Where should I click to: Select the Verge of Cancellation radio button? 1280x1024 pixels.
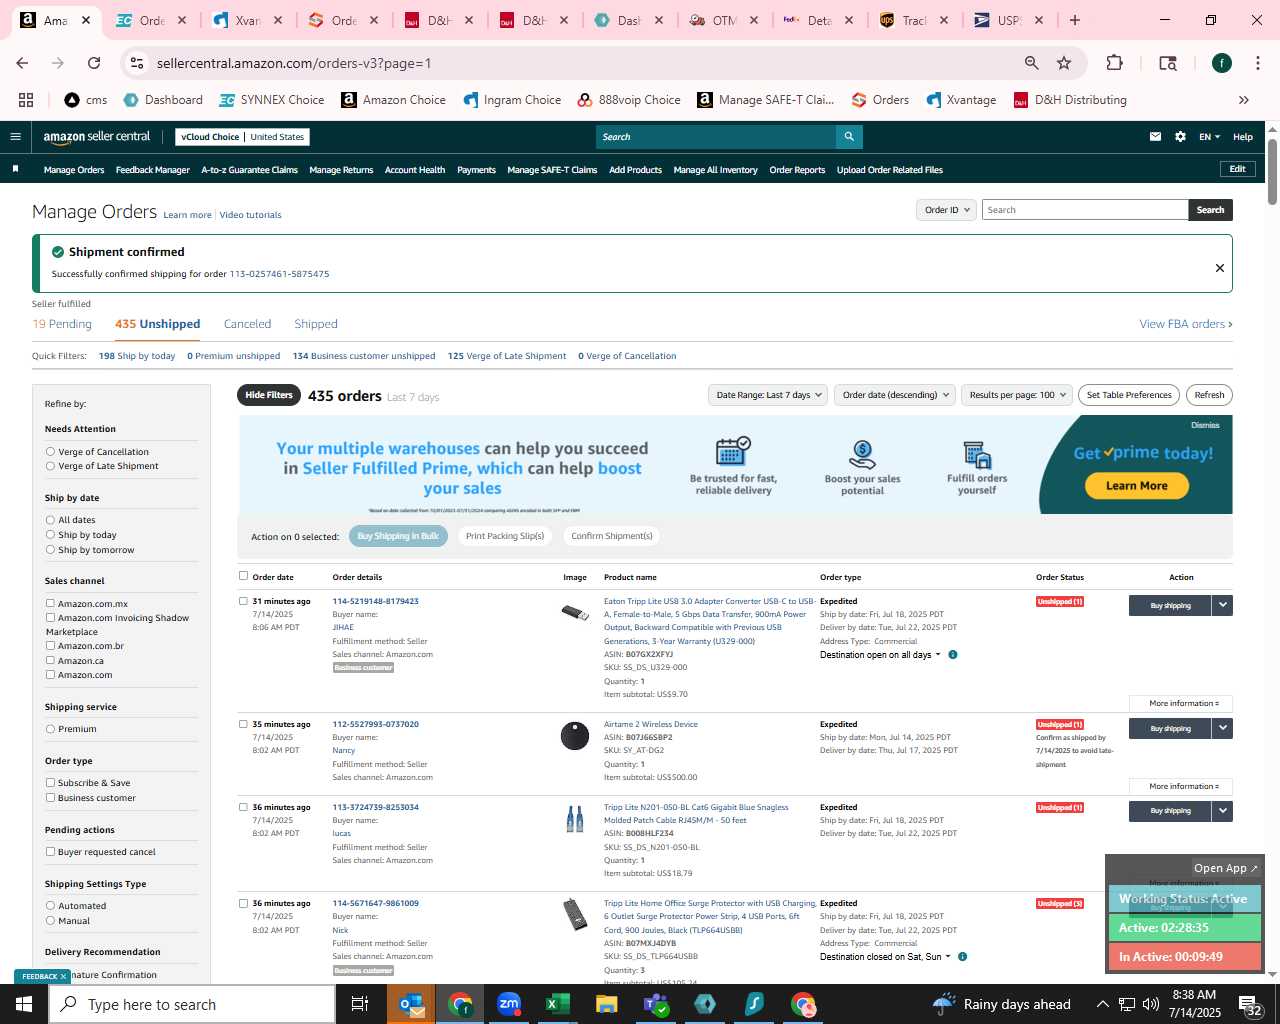50,452
